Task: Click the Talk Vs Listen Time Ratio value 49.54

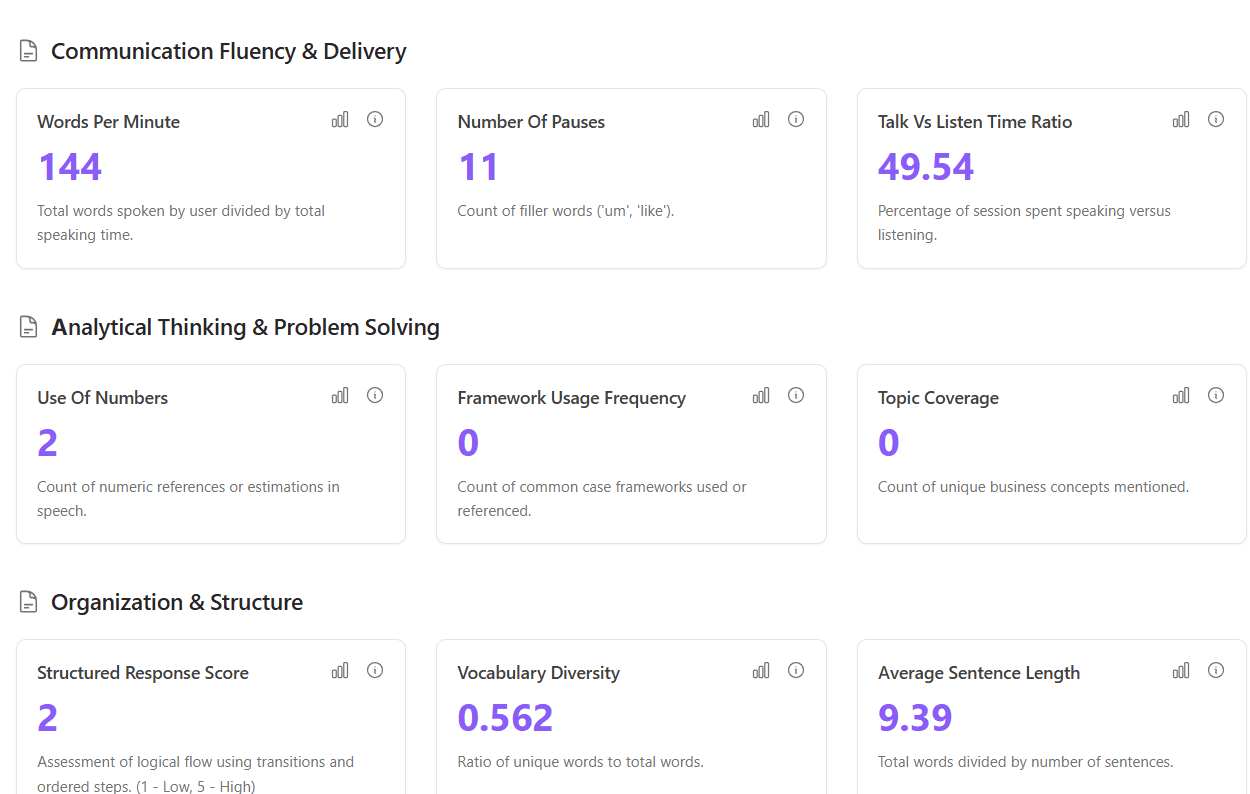Action: coord(926,166)
